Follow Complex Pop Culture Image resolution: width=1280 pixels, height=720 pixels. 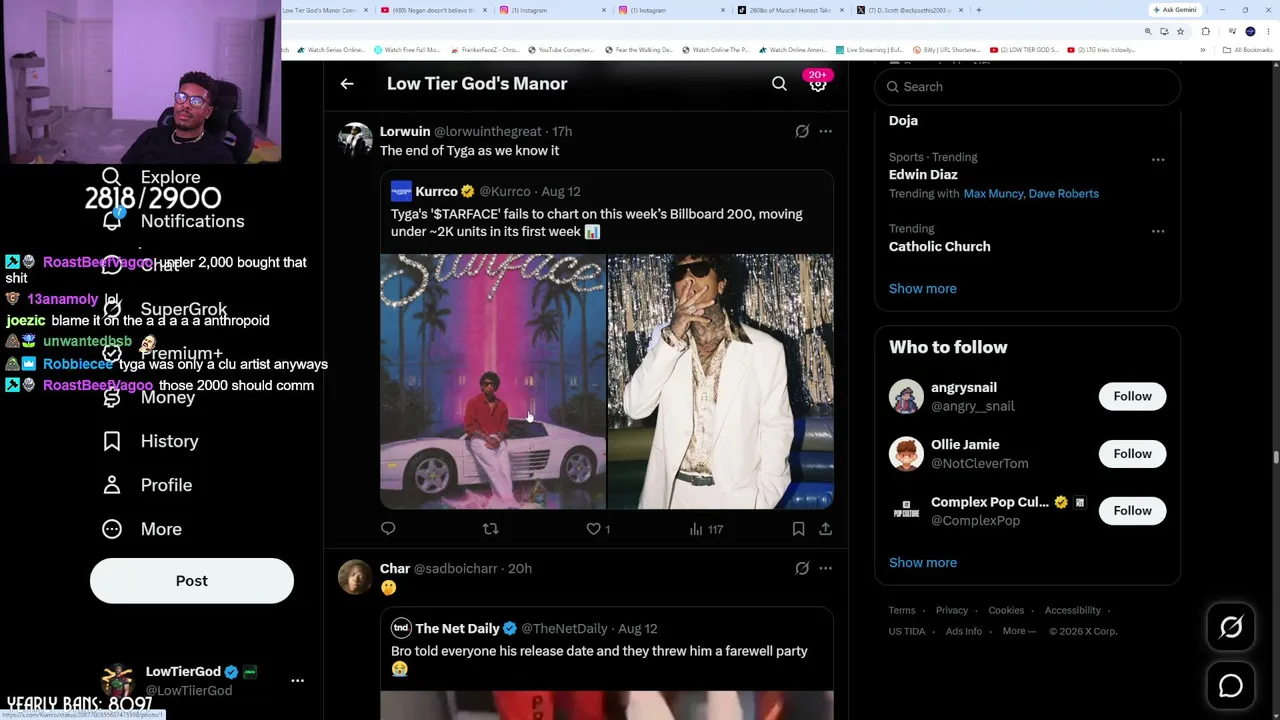pos(1132,511)
